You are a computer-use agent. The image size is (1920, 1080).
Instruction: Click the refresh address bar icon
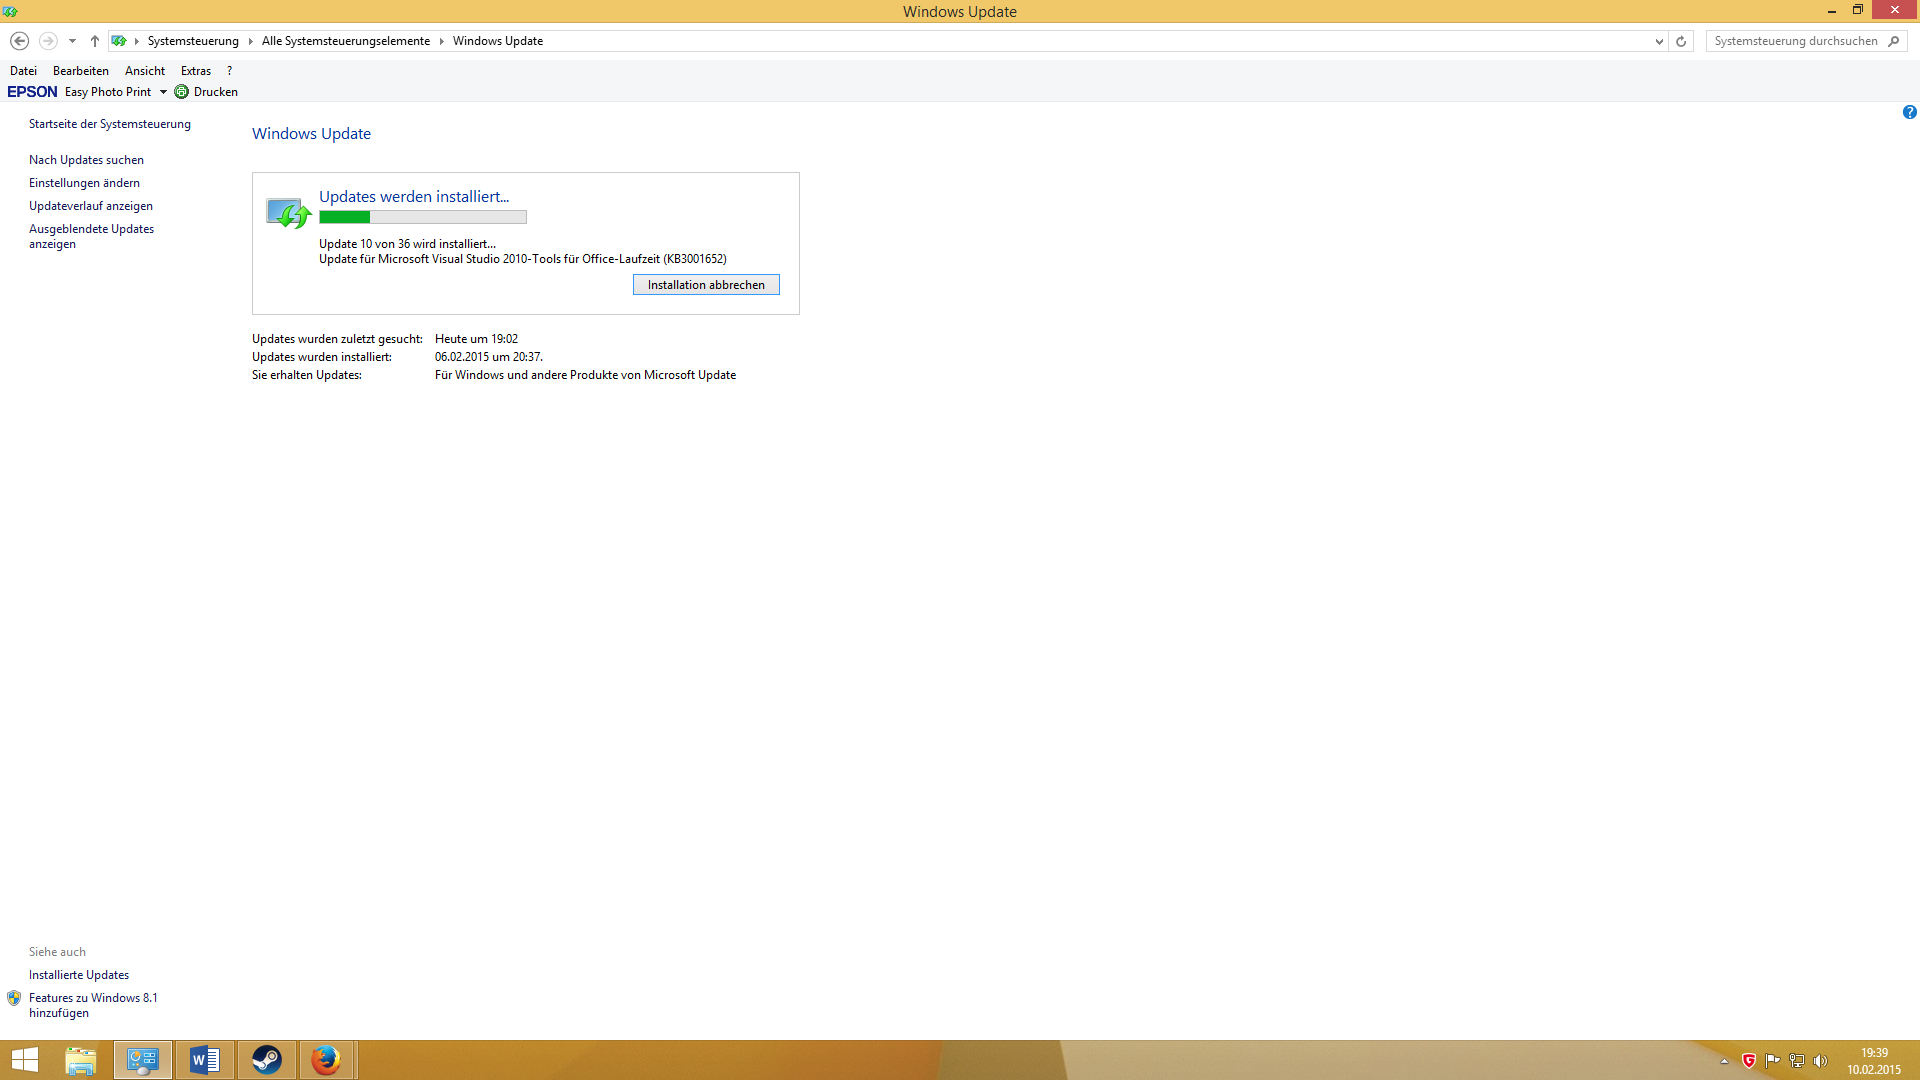pyautogui.click(x=1681, y=41)
